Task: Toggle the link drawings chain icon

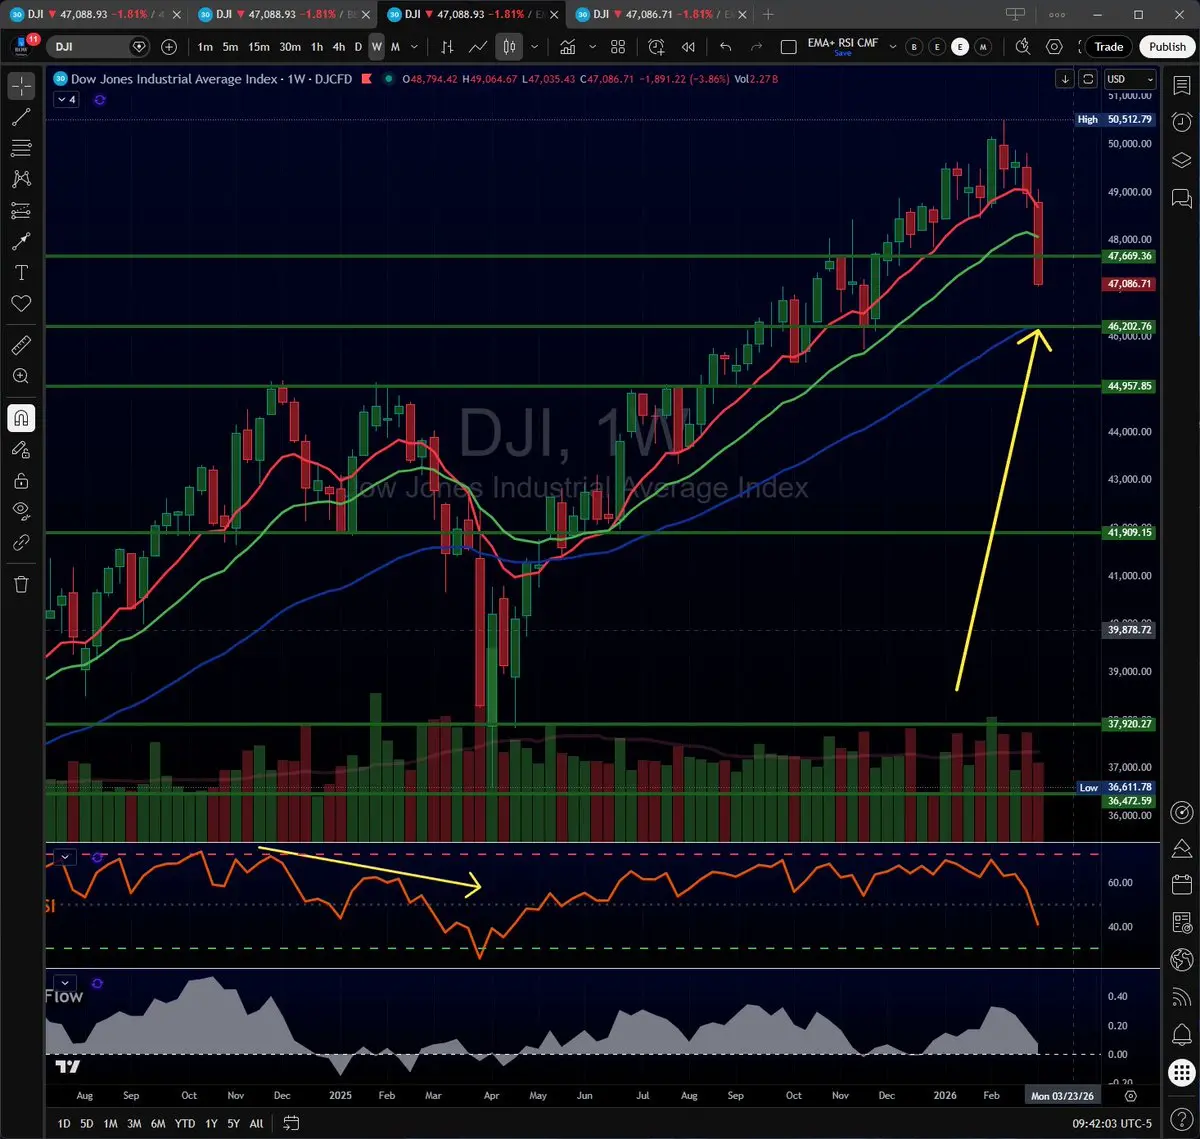Action: pyautogui.click(x=21, y=542)
